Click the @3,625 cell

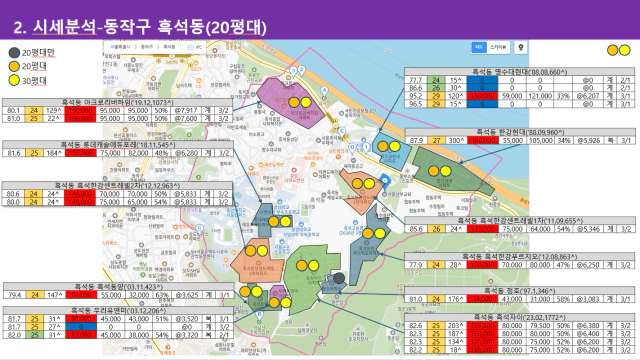coord(187,295)
